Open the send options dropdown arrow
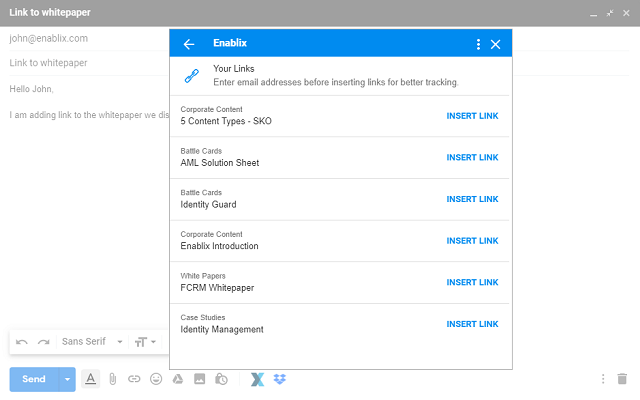The image size is (640, 400). tap(67, 379)
